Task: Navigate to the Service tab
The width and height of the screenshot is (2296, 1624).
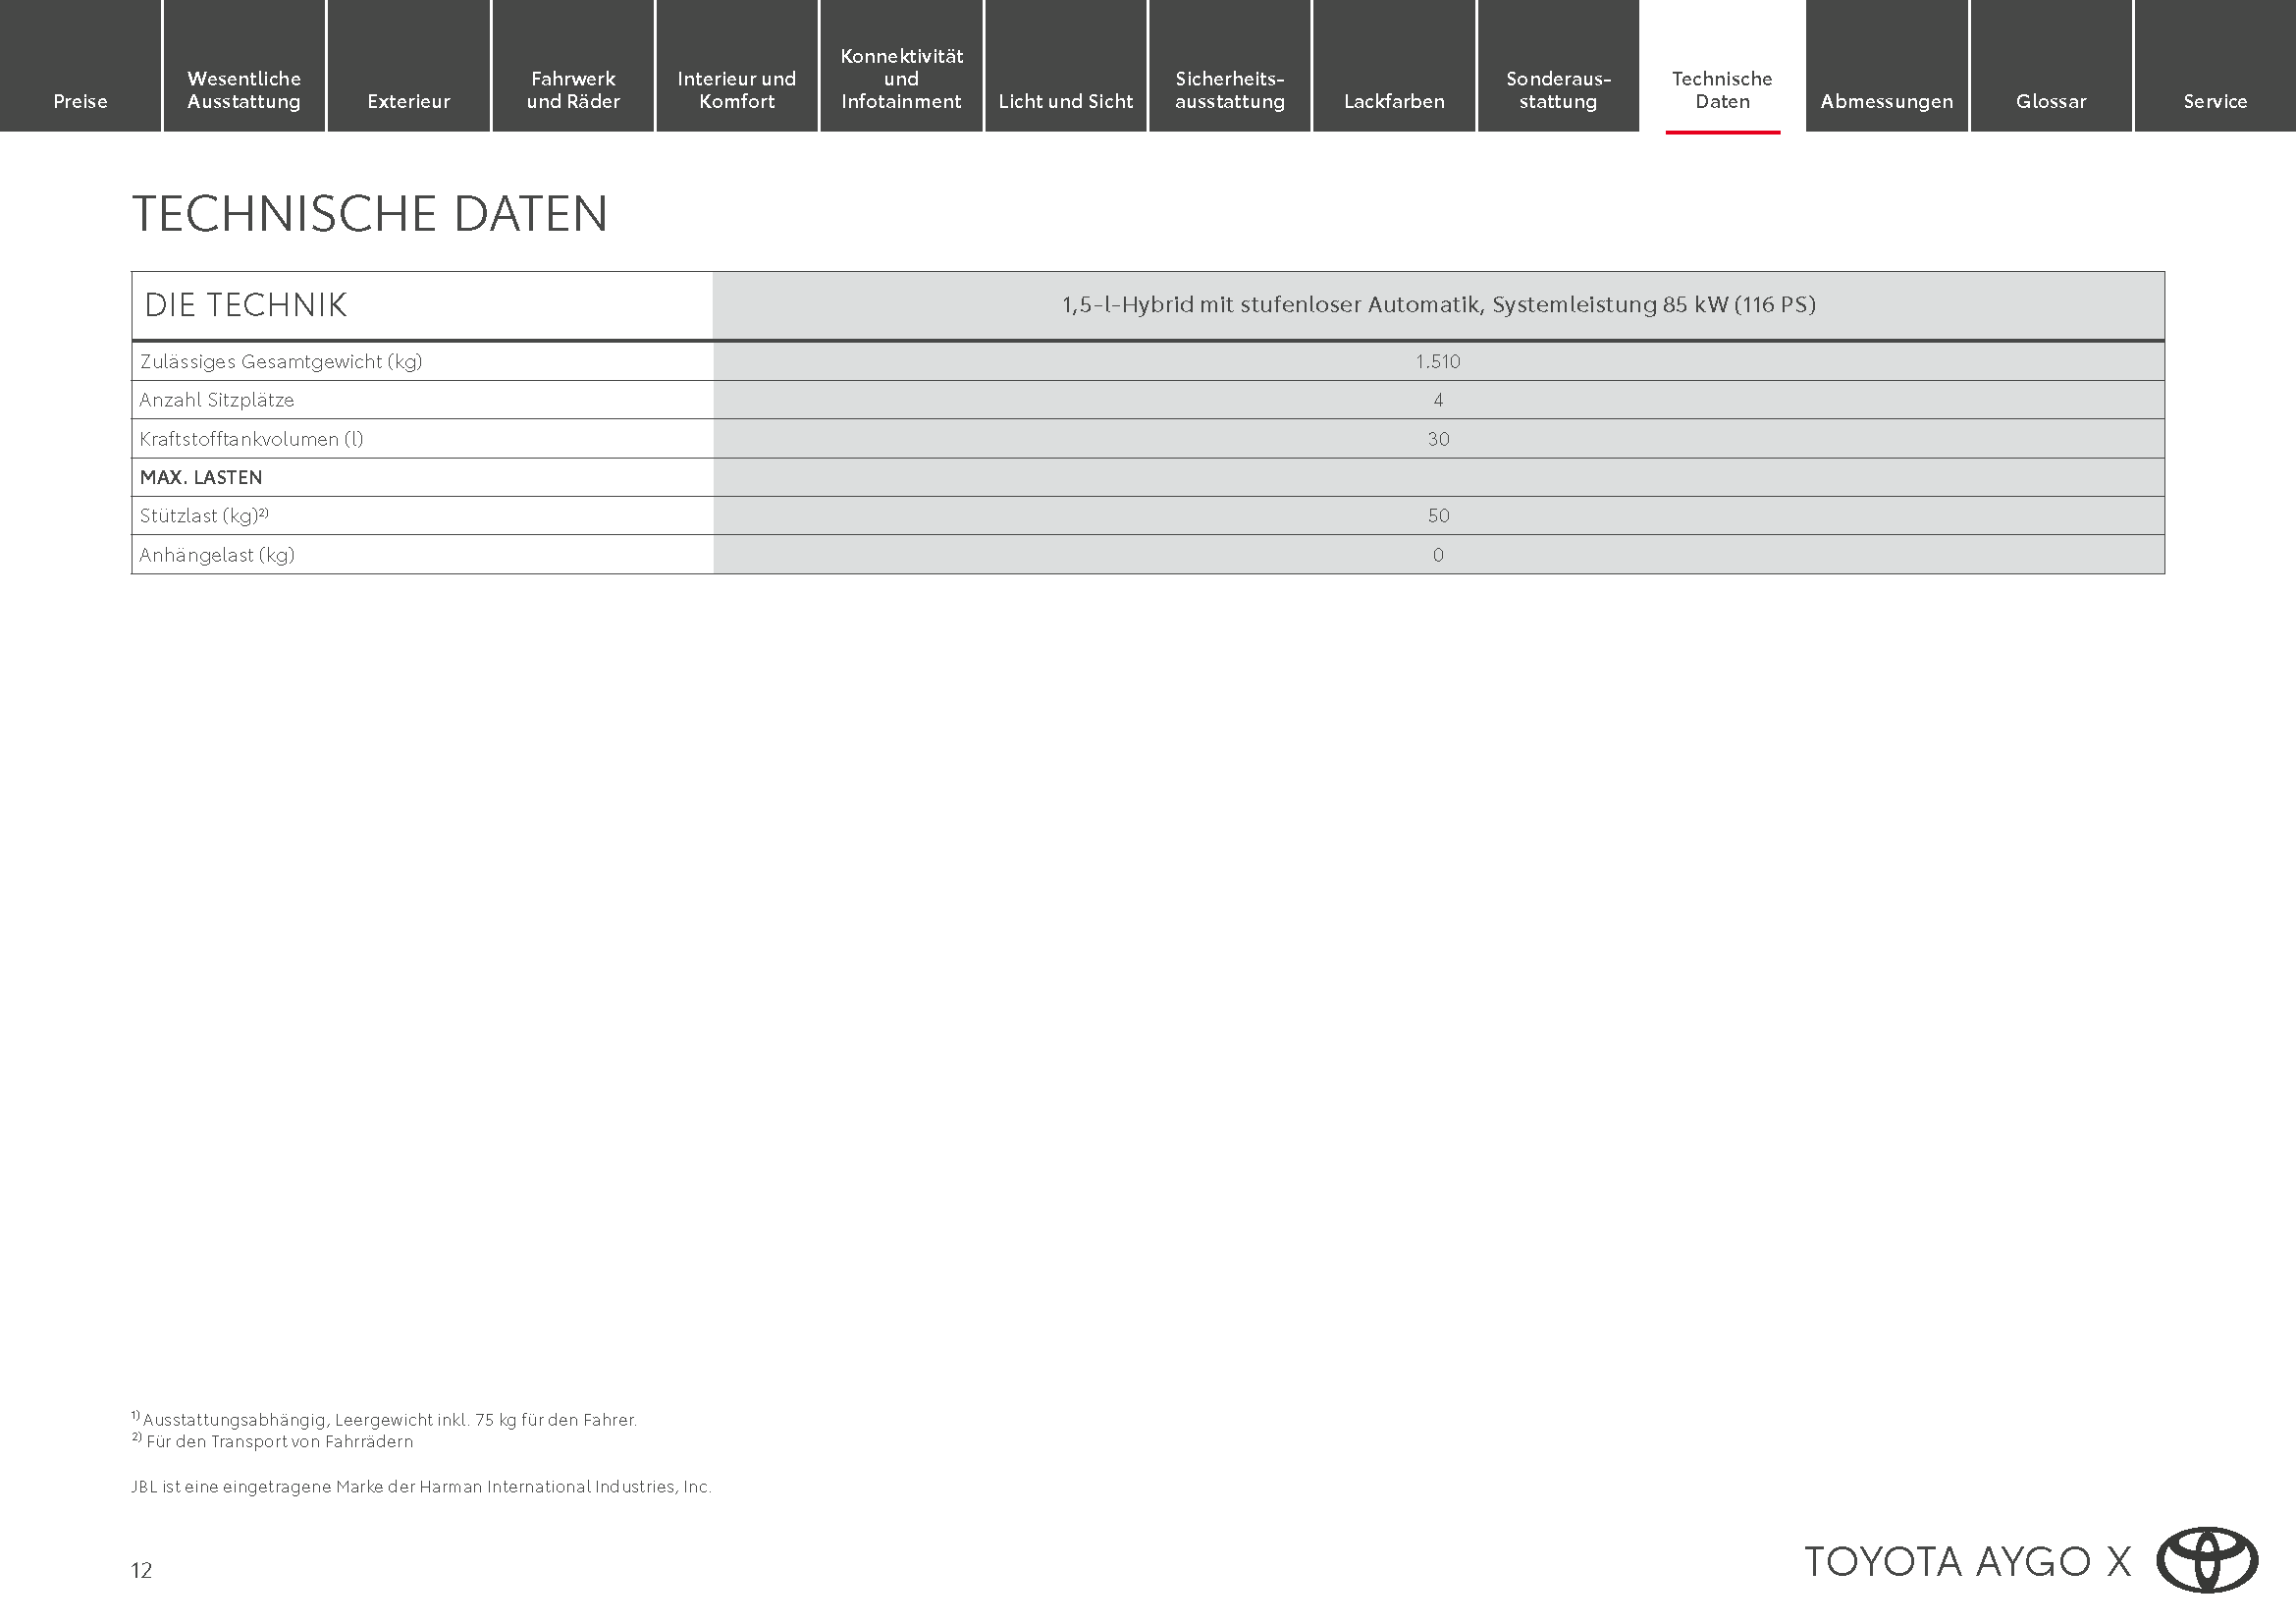Action: [x=2214, y=100]
